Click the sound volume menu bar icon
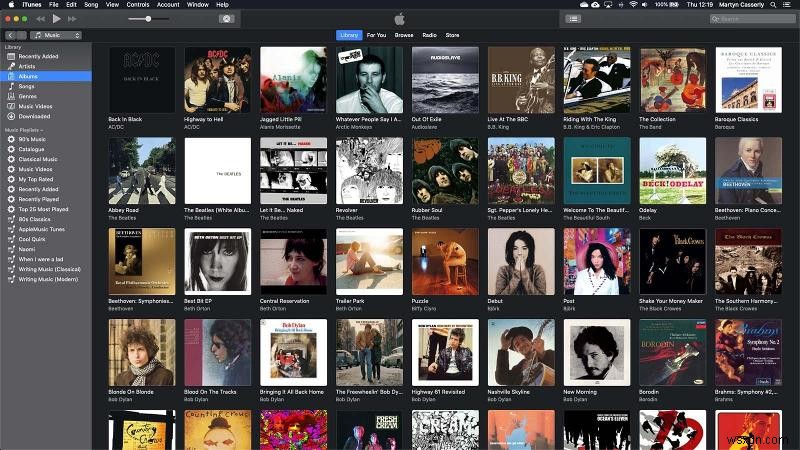Screen dimensions: 800x450 [645, 5]
